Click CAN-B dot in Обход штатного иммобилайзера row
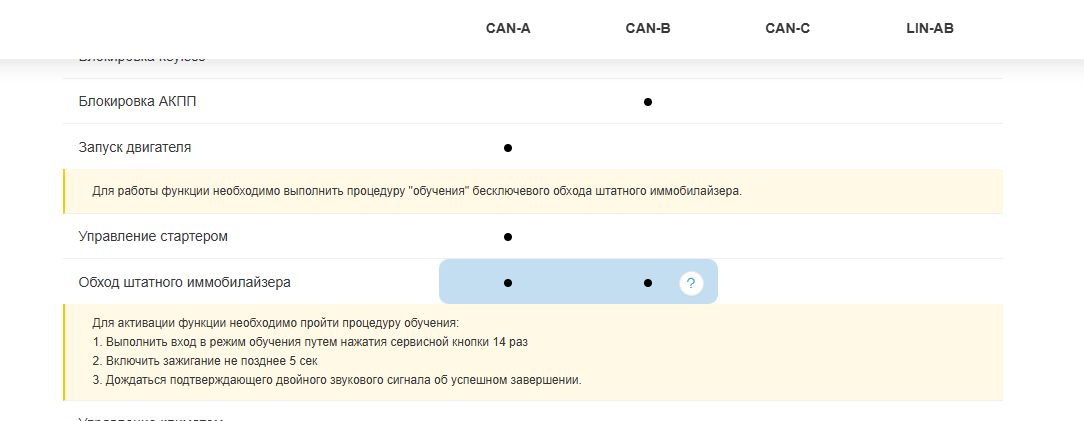Viewport: 1084px width, 421px height. point(648,283)
